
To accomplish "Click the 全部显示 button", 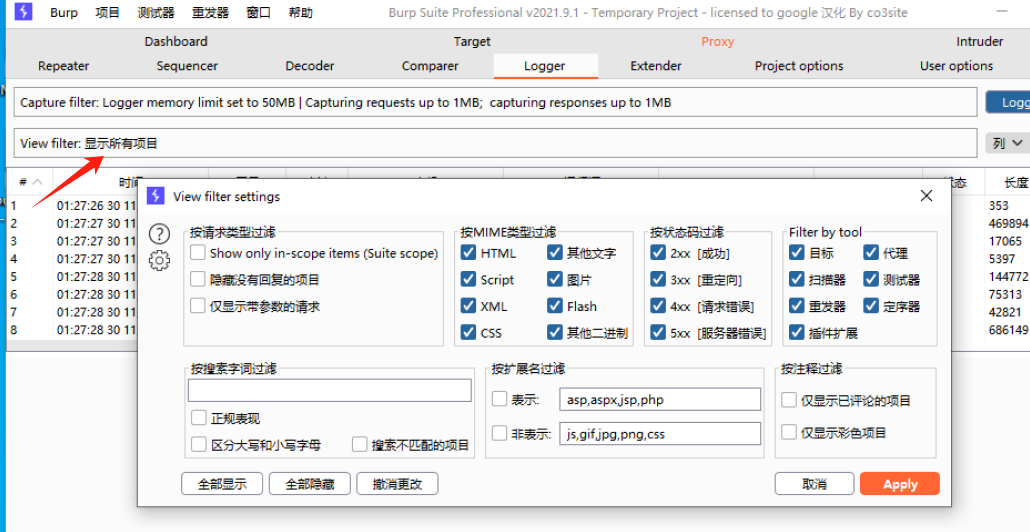I will [222, 484].
